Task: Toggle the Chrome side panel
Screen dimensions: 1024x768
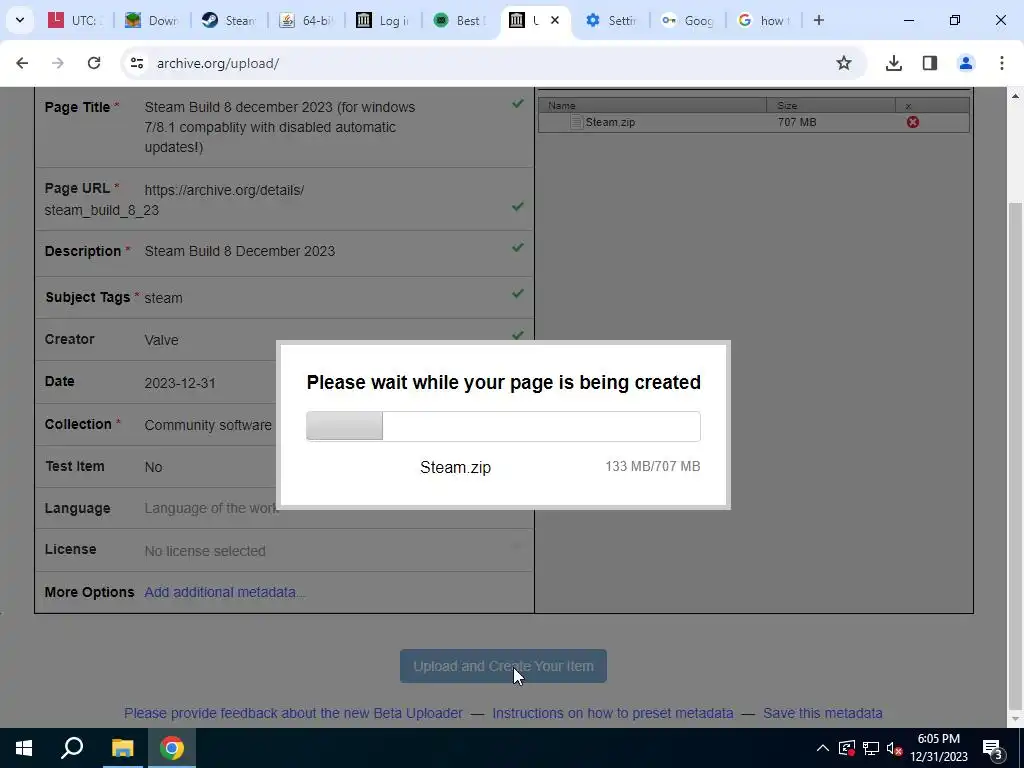Action: (x=929, y=63)
